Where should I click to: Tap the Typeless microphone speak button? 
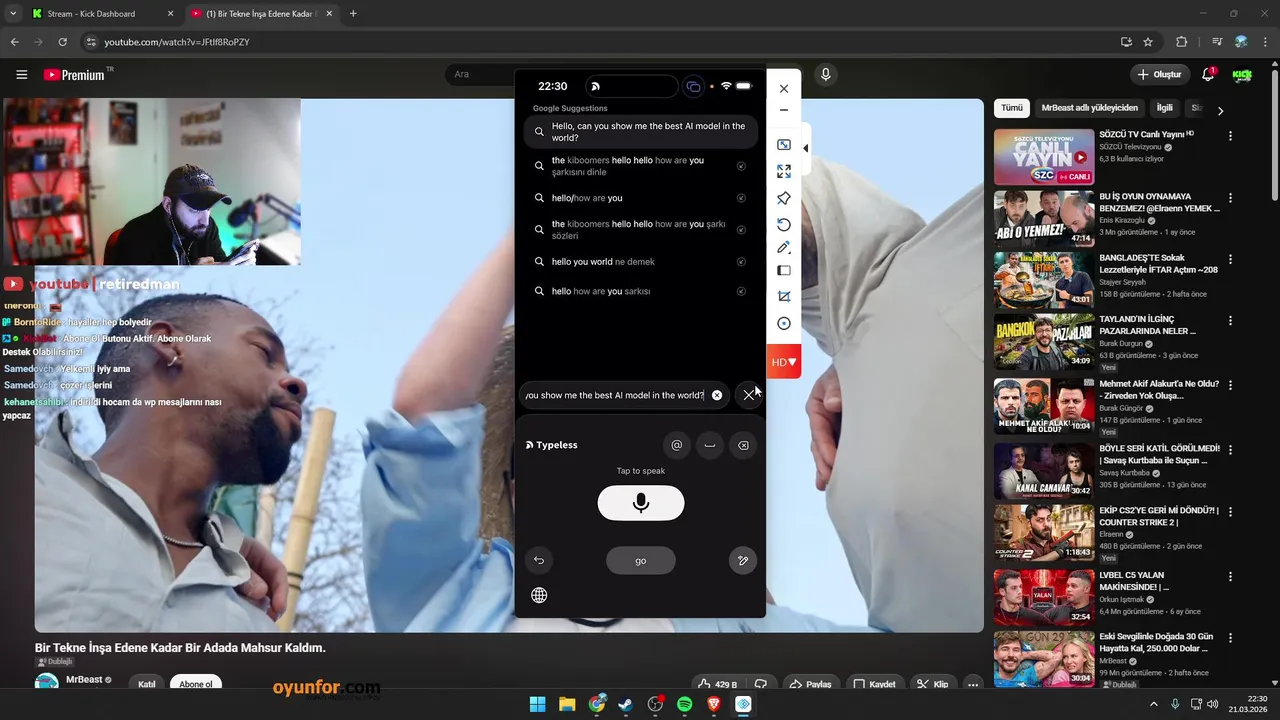click(x=641, y=503)
